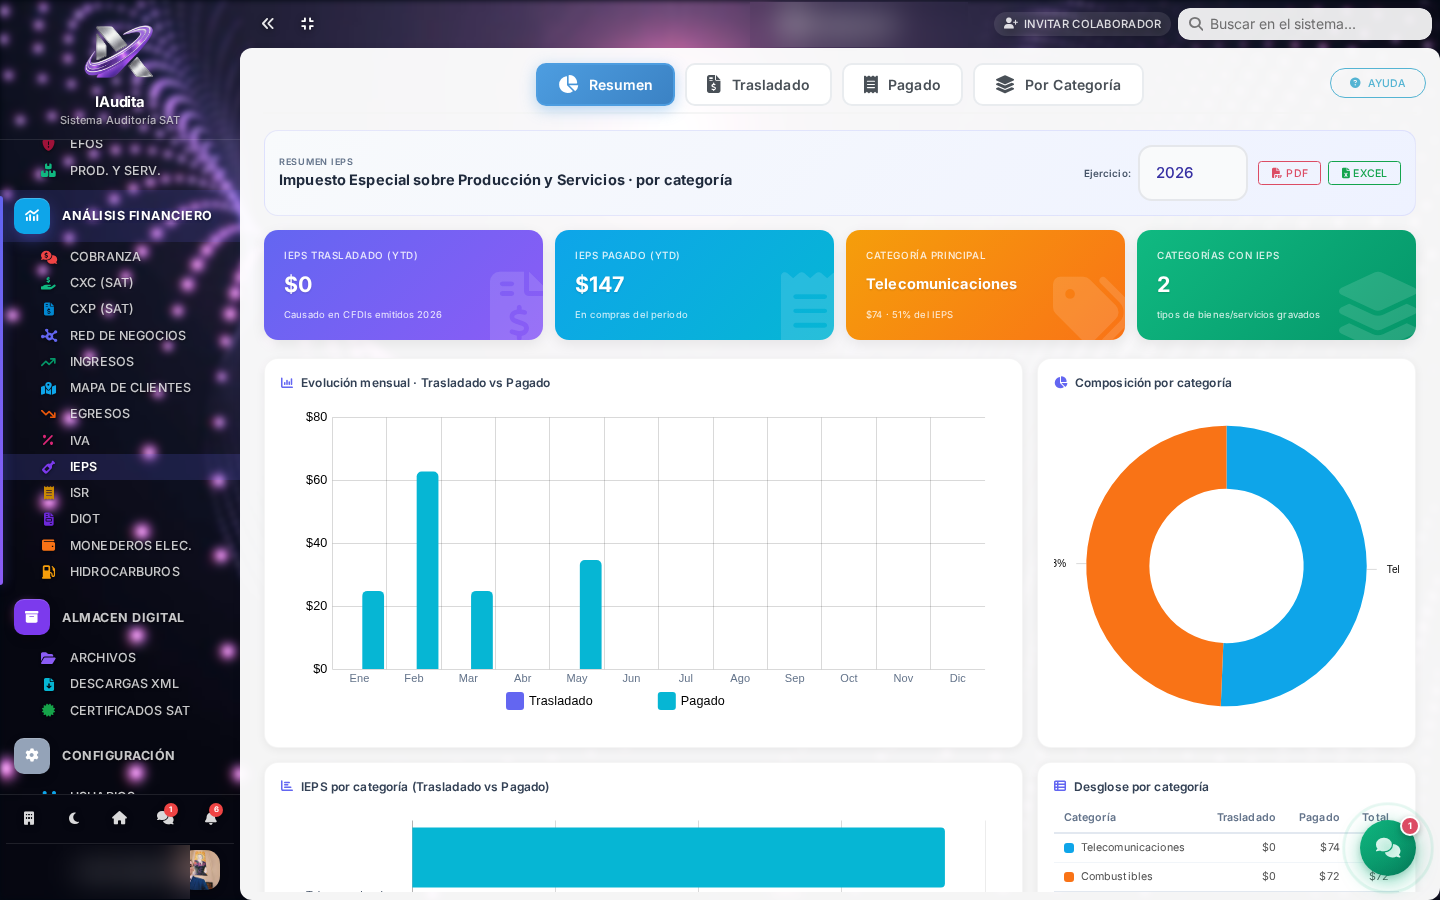
Task: Toggle the Pagado legend in the monthly chart
Action: point(692,701)
